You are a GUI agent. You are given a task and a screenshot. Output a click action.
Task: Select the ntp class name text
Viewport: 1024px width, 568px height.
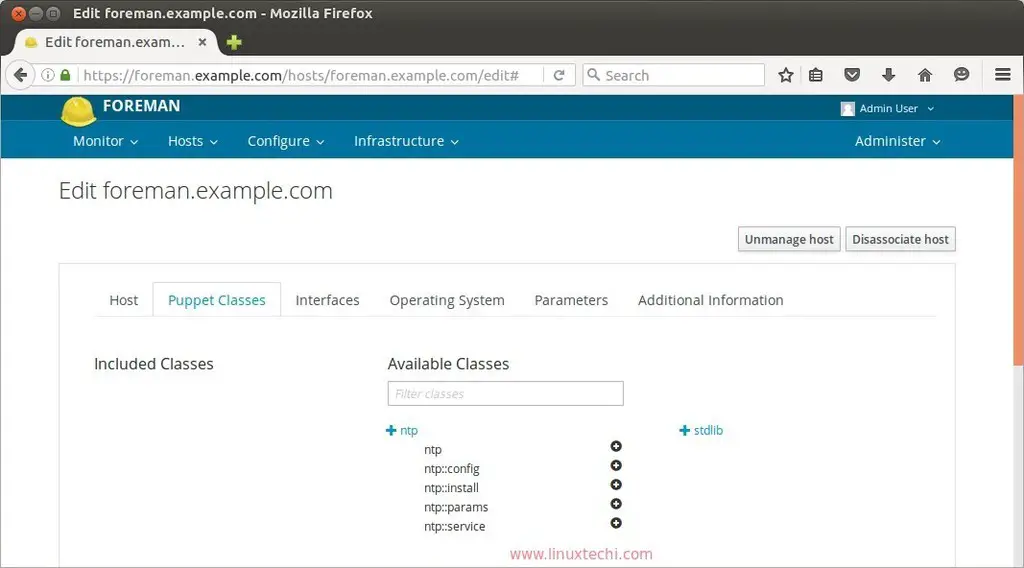click(x=432, y=450)
